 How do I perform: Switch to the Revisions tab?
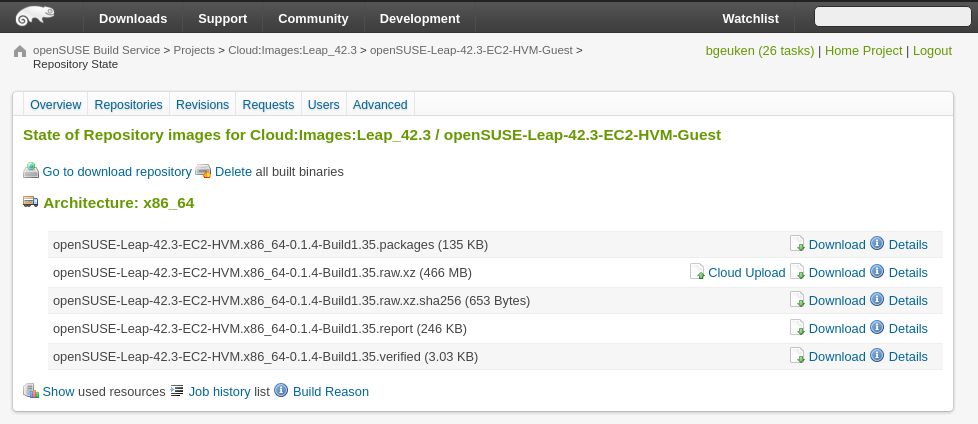coord(202,104)
